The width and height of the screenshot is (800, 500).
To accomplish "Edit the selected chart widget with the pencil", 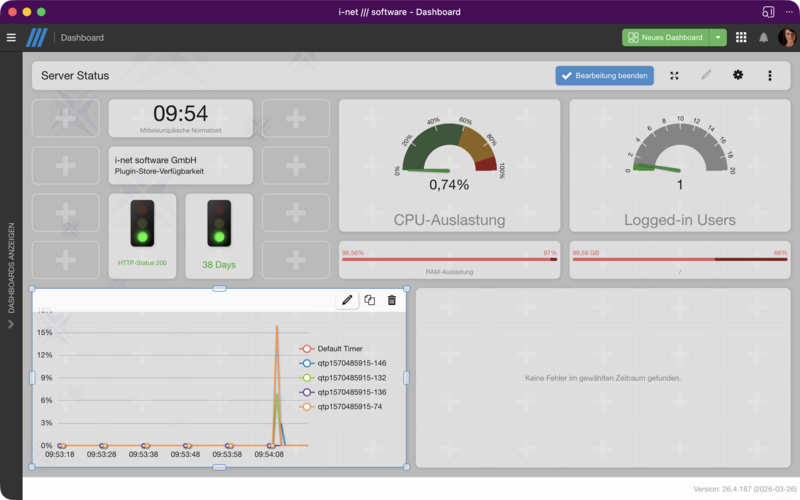I will click(x=347, y=300).
